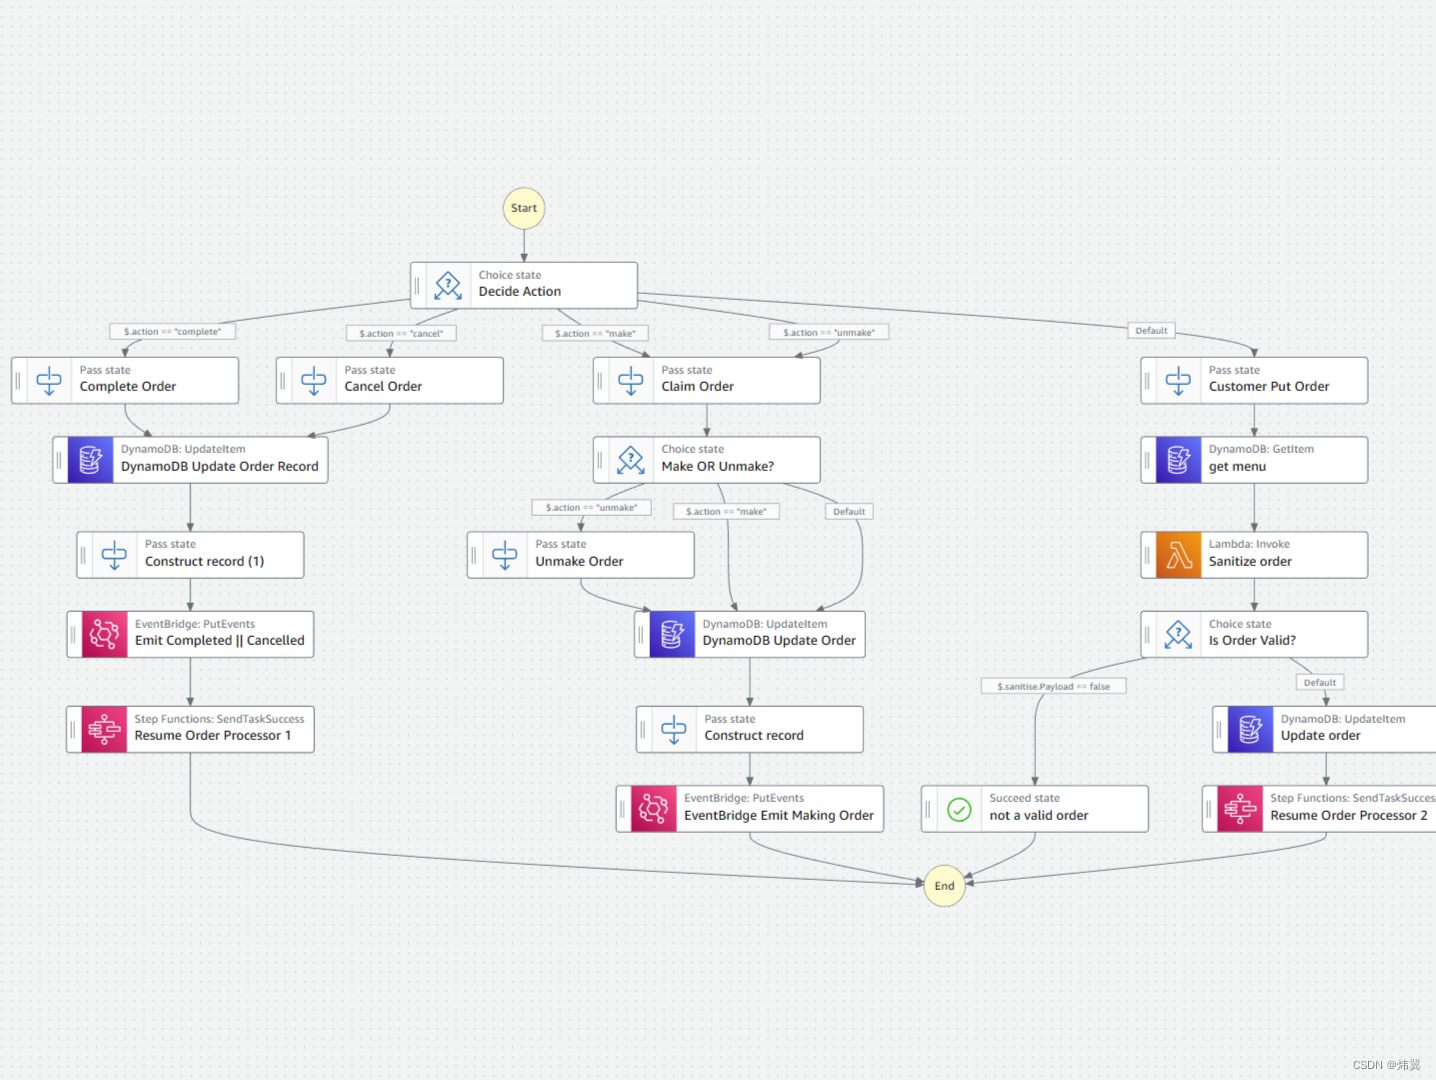
Task: Click the Sanitize order Lambda icon
Action: (x=1178, y=555)
